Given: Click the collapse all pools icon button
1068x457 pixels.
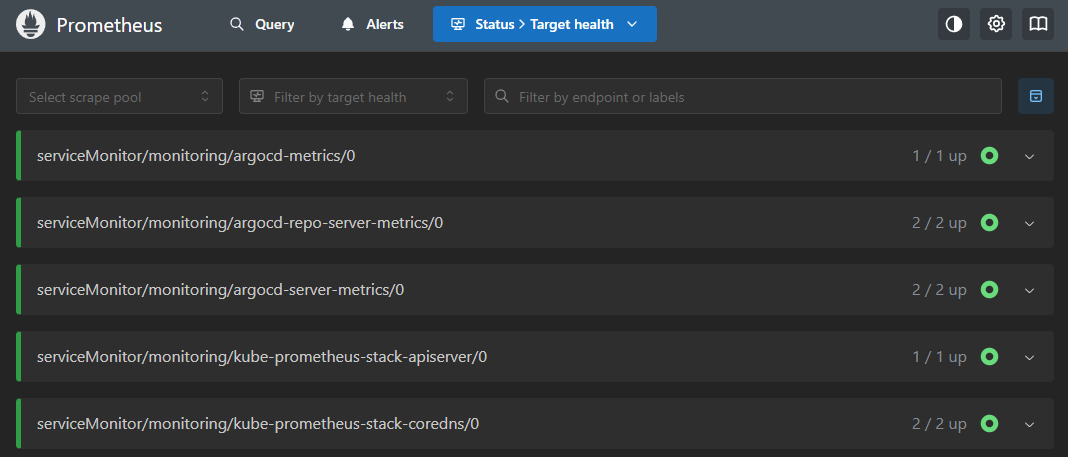Looking at the screenshot, I should [x=1036, y=97].
